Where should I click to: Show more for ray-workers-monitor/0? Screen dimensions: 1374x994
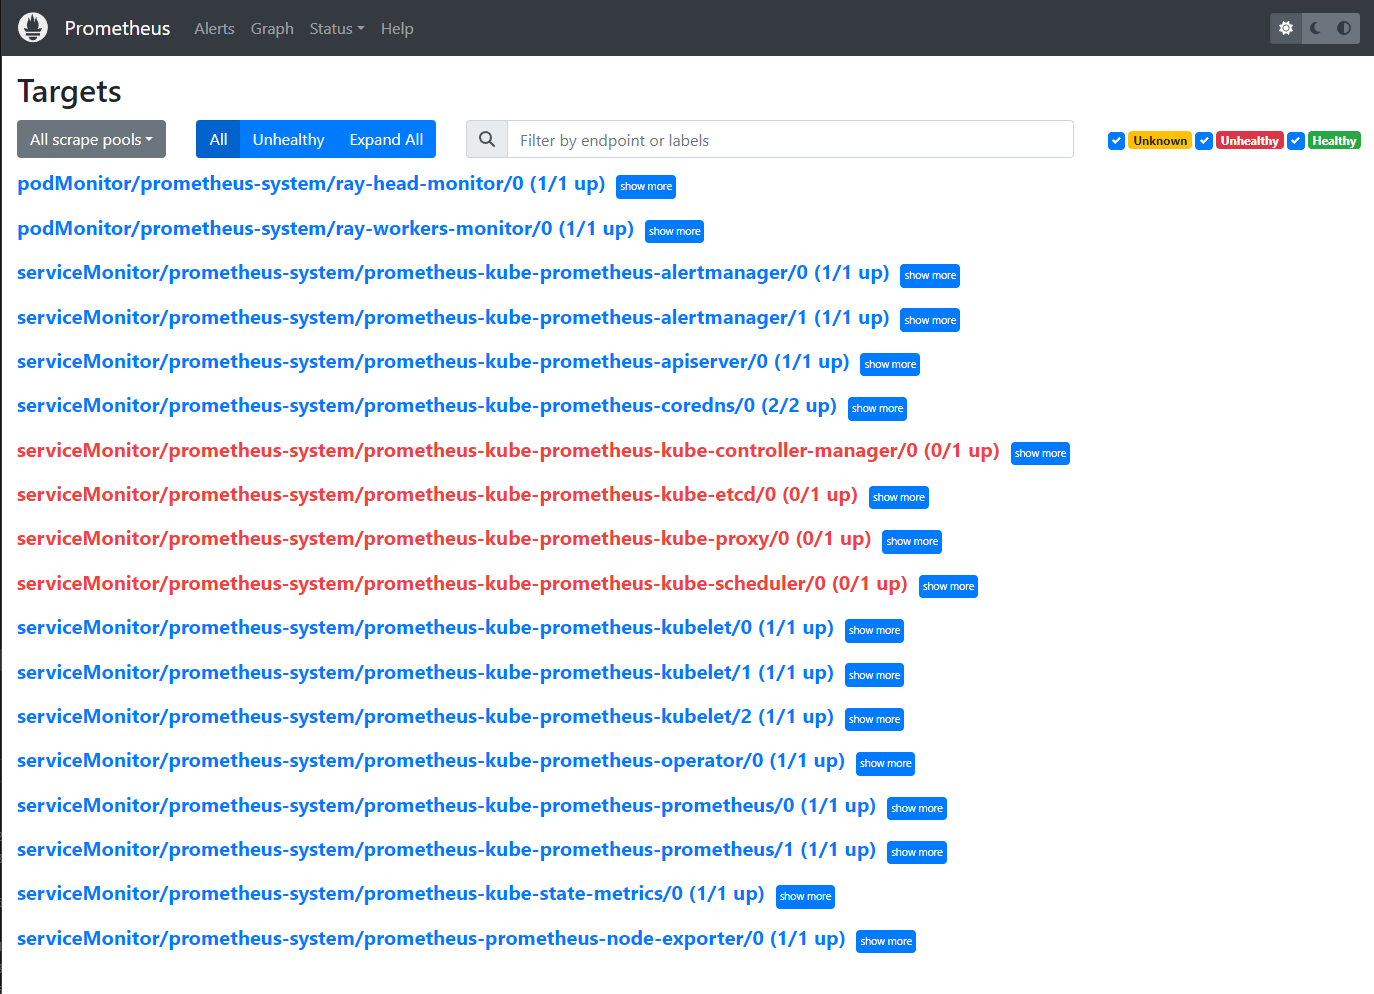675,232
